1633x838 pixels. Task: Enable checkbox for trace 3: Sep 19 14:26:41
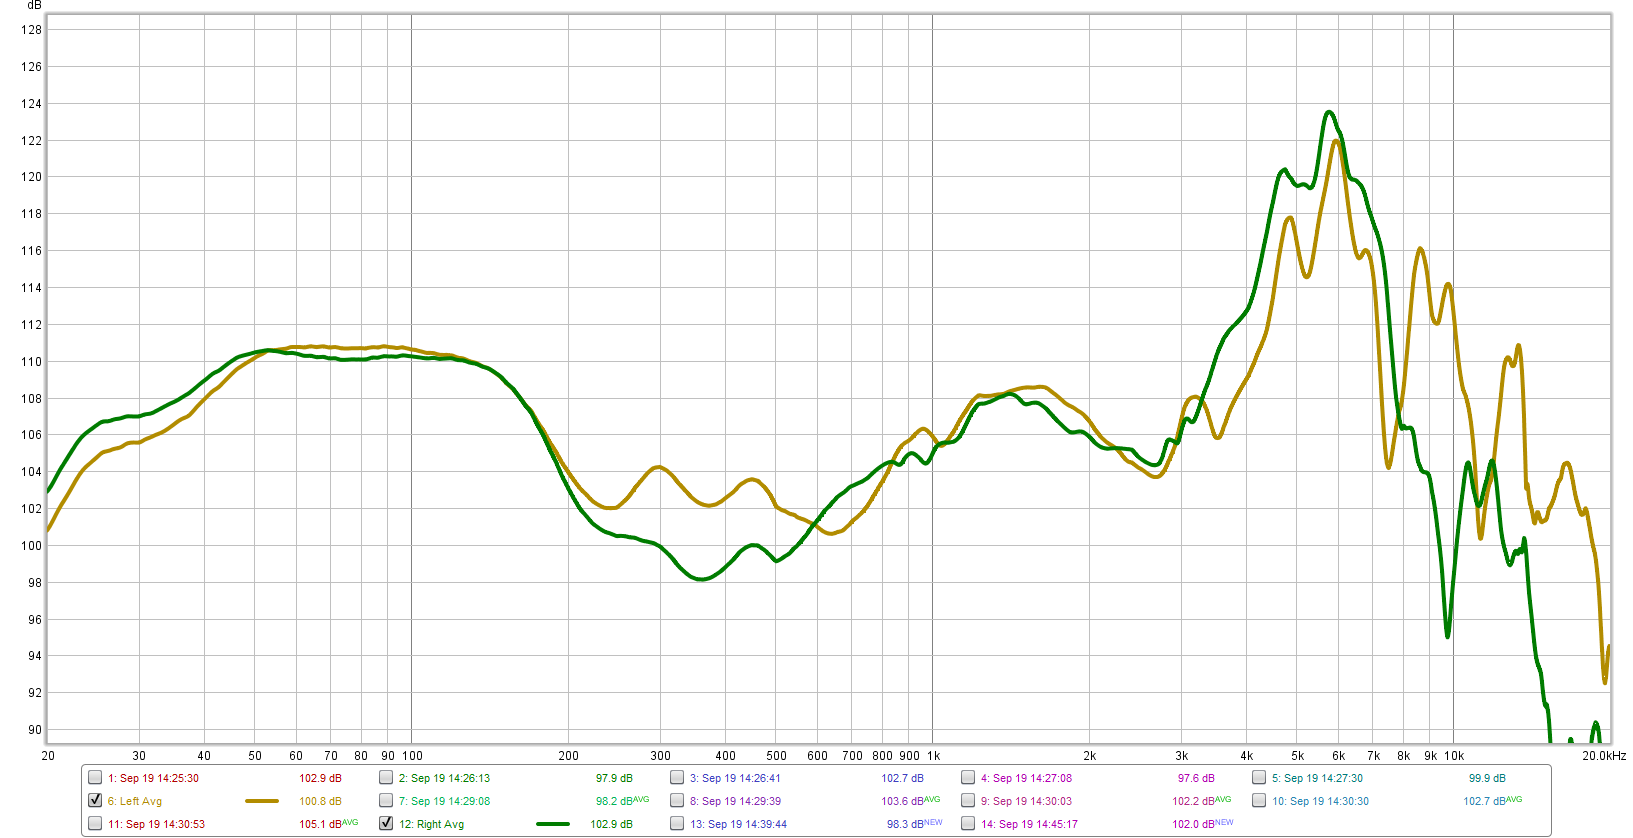click(677, 777)
